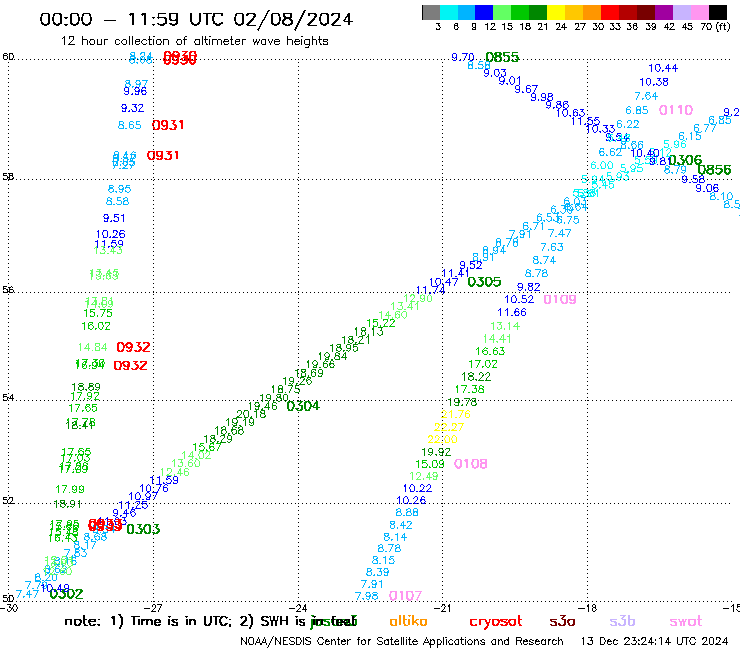Viewport: 740px width, 650px height.
Task: Click the longitude axis label -24
Action: pyautogui.click(x=298, y=608)
